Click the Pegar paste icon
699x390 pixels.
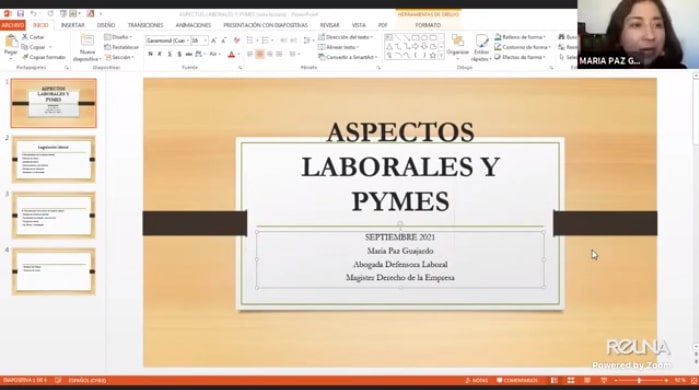[x=11, y=41]
